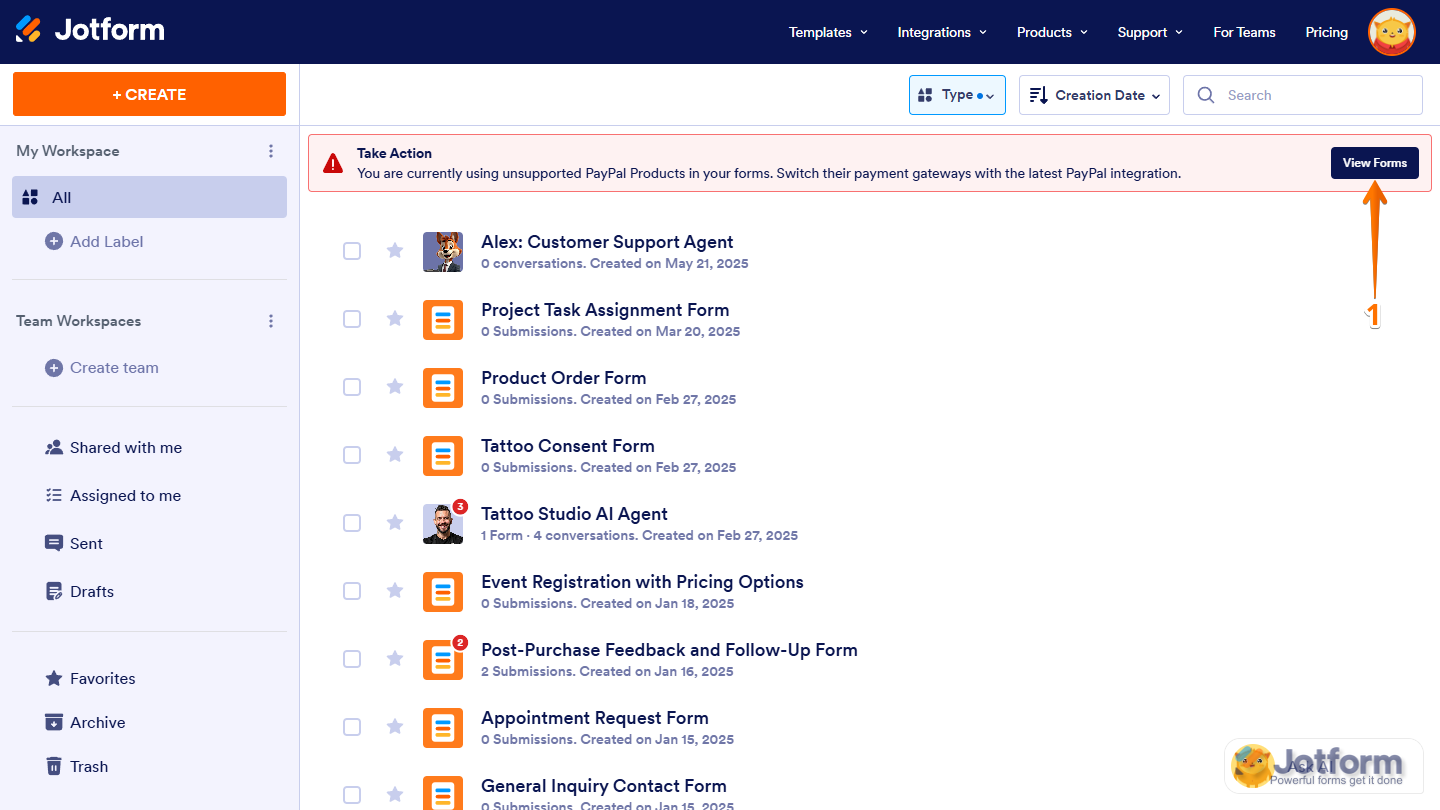Click View Forms in PayPal alert
1440x810 pixels.
pos(1374,163)
